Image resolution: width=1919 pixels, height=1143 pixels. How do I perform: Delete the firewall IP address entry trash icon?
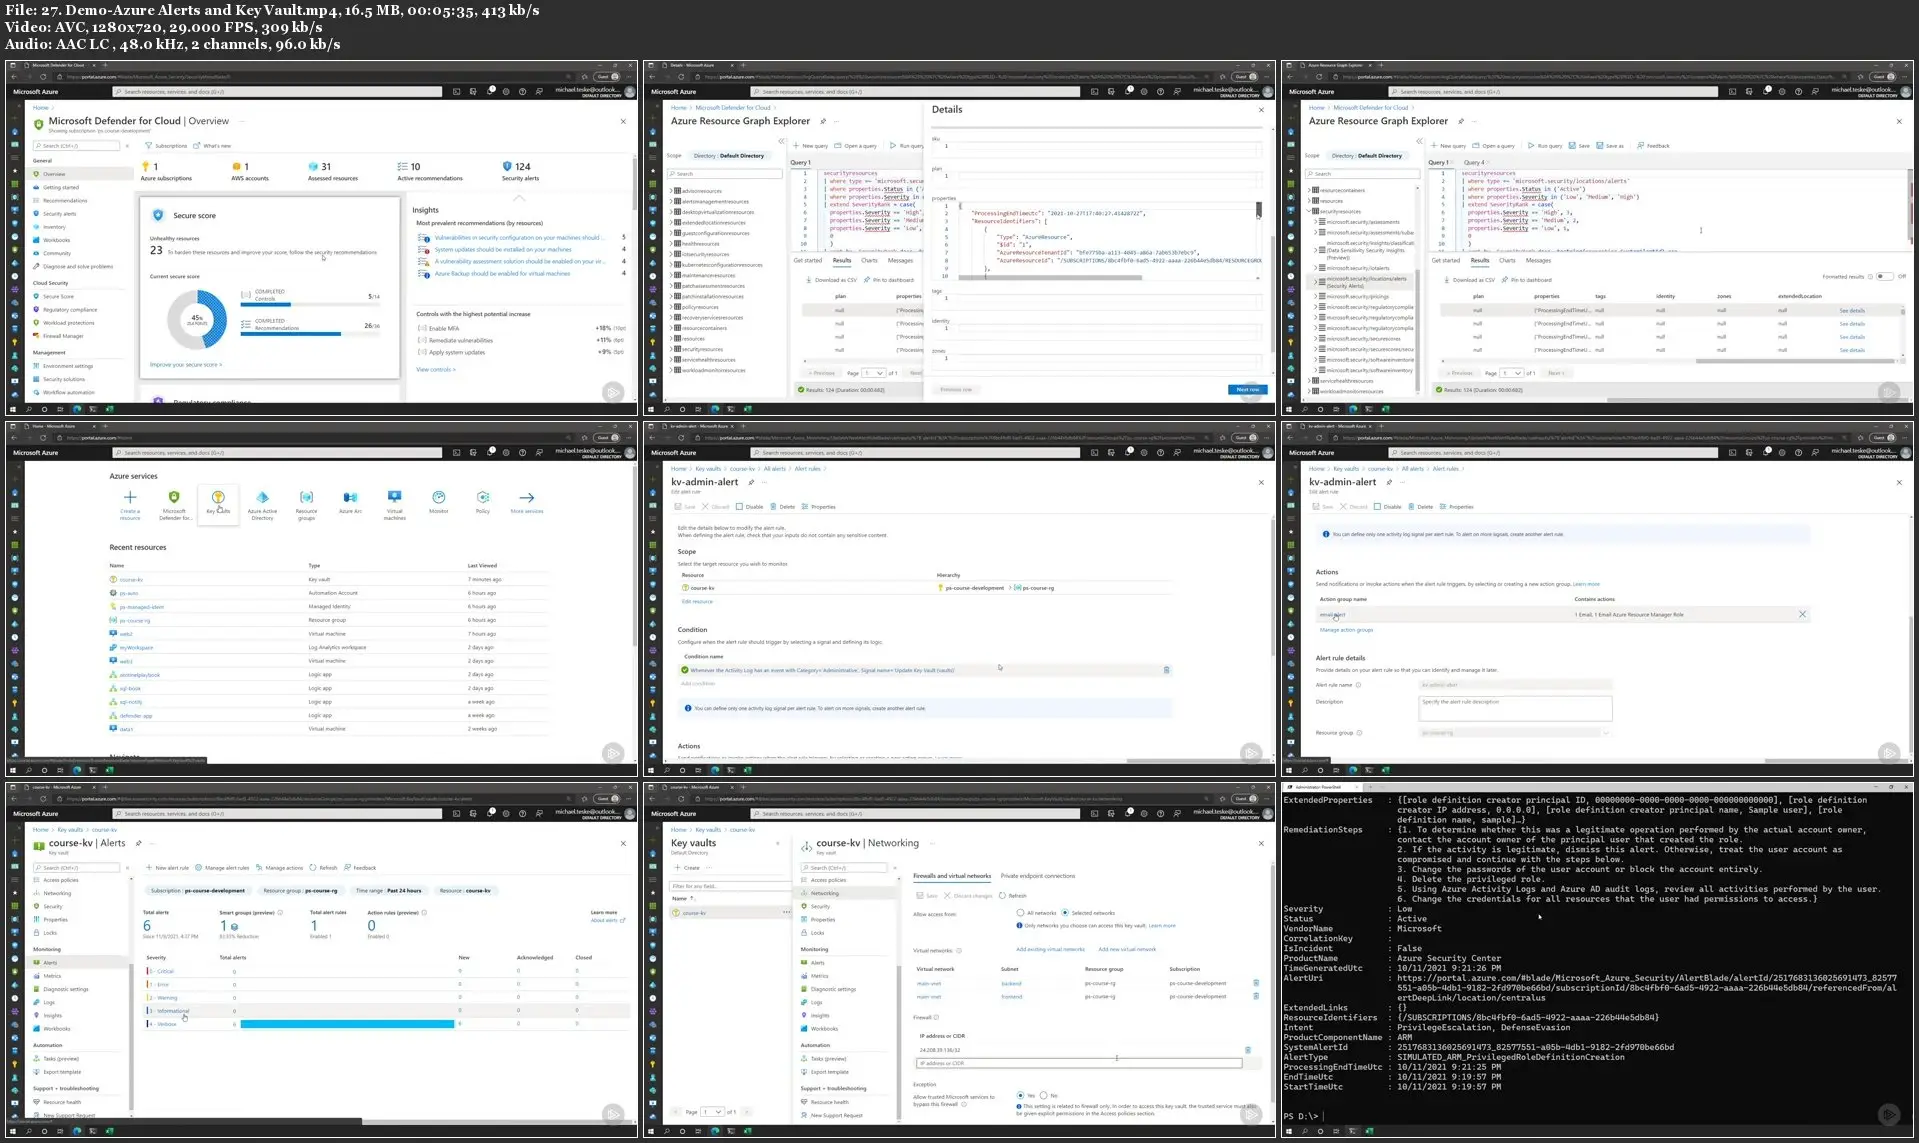[1248, 1050]
